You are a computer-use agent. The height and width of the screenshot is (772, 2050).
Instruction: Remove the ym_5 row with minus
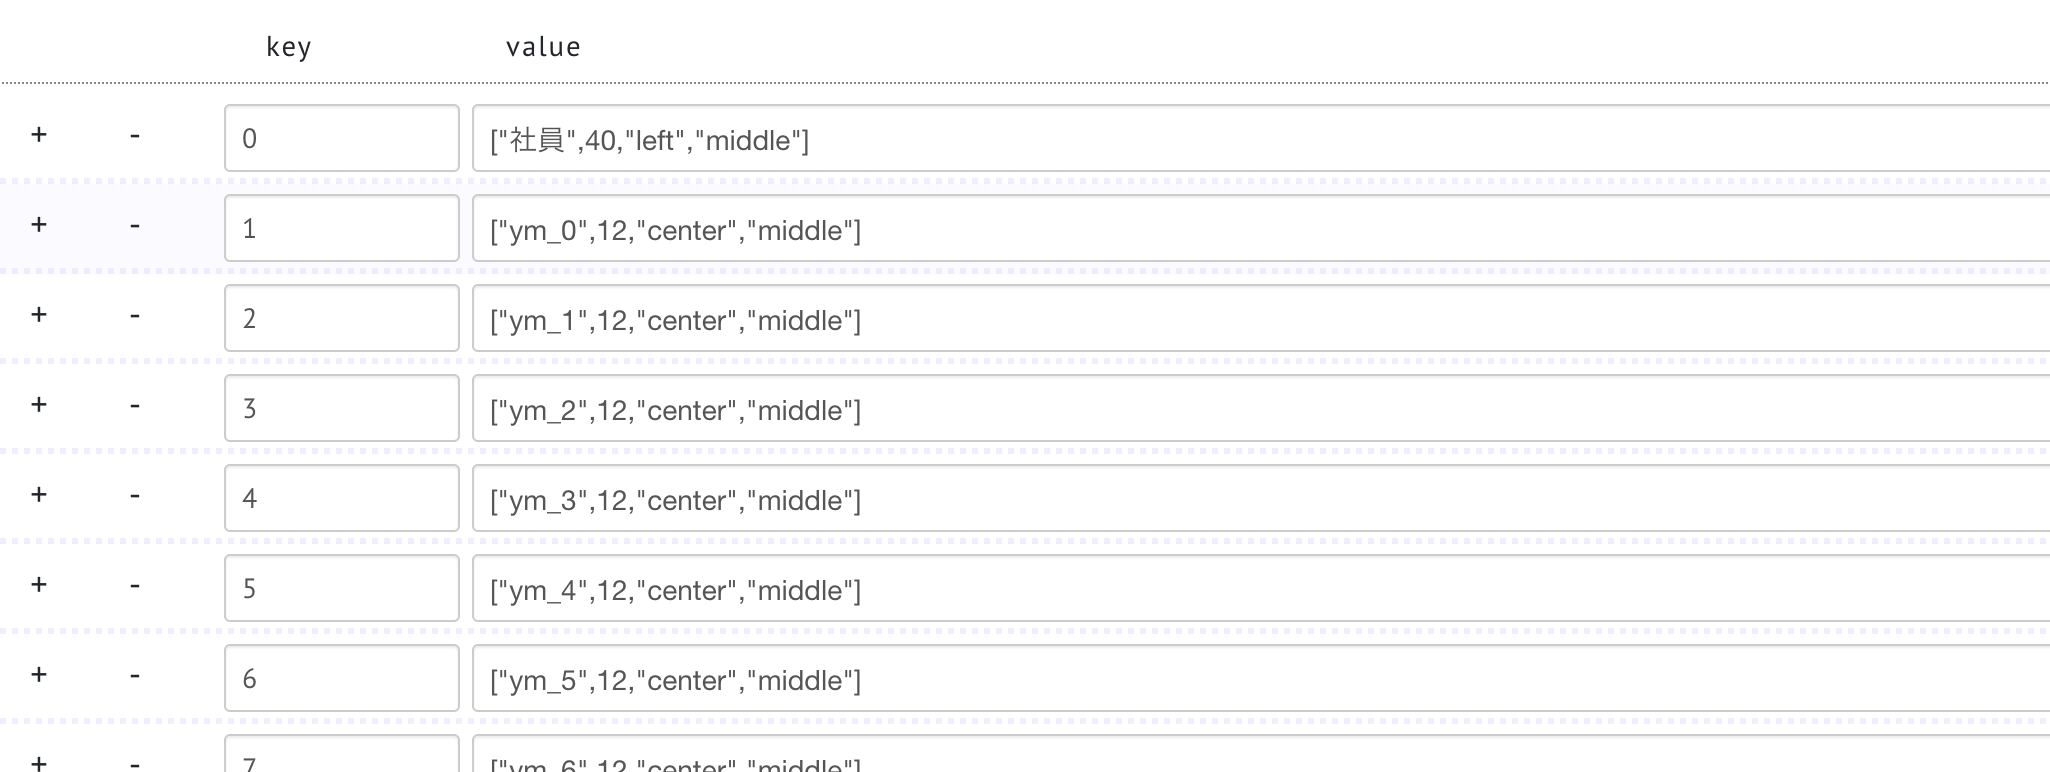pyautogui.click(x=134, y=676)
